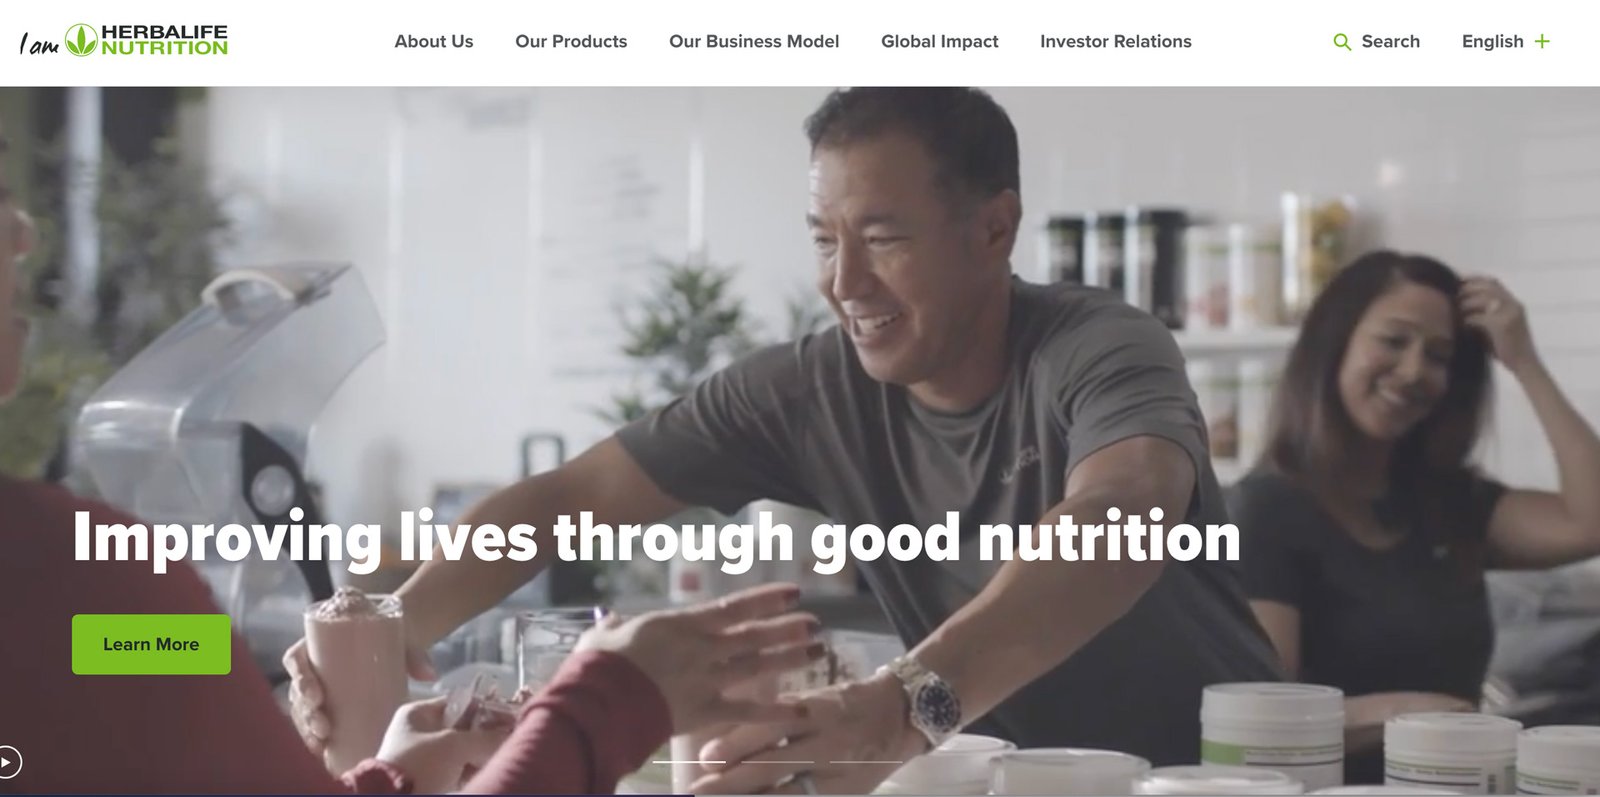This screenshot has width=1600, height=797.
Task: Open the About Us menu
Action: click(434, 41)
